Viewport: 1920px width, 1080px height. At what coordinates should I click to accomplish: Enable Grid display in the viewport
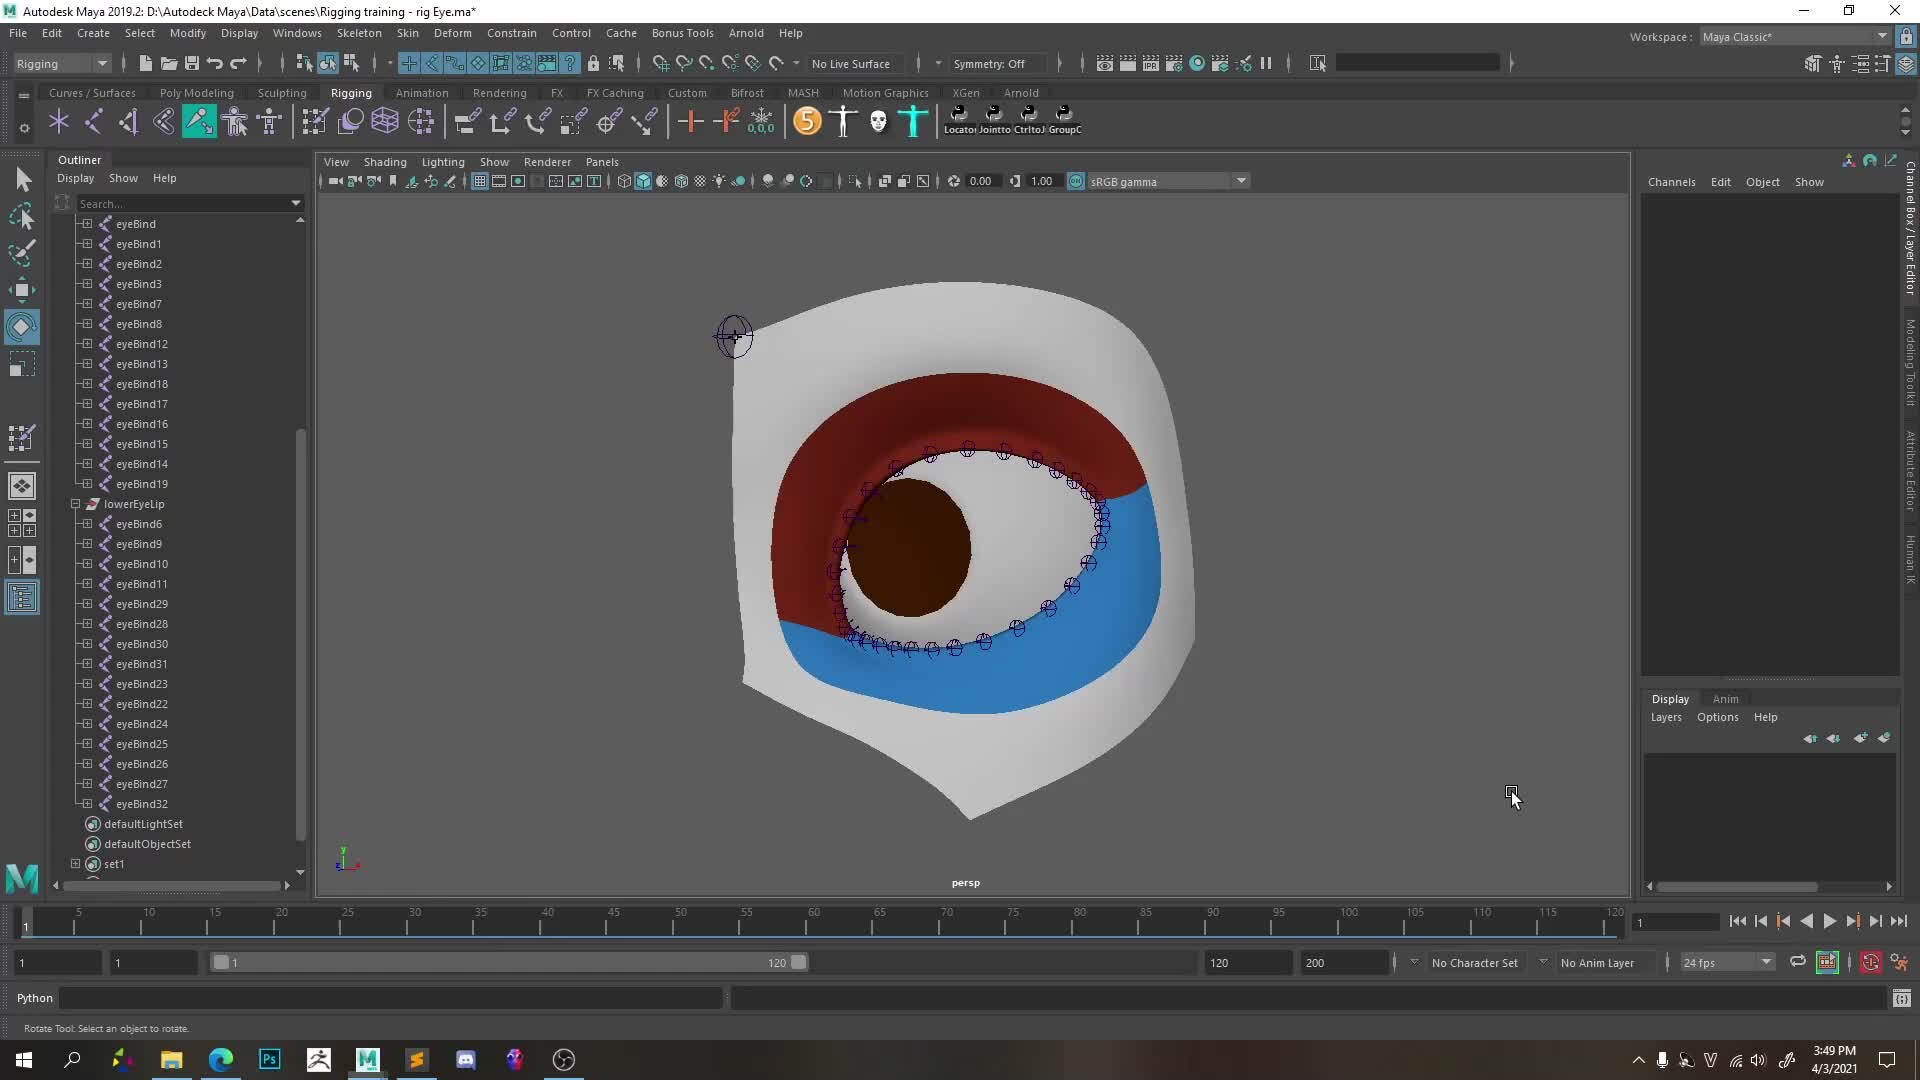pos(480,181)
